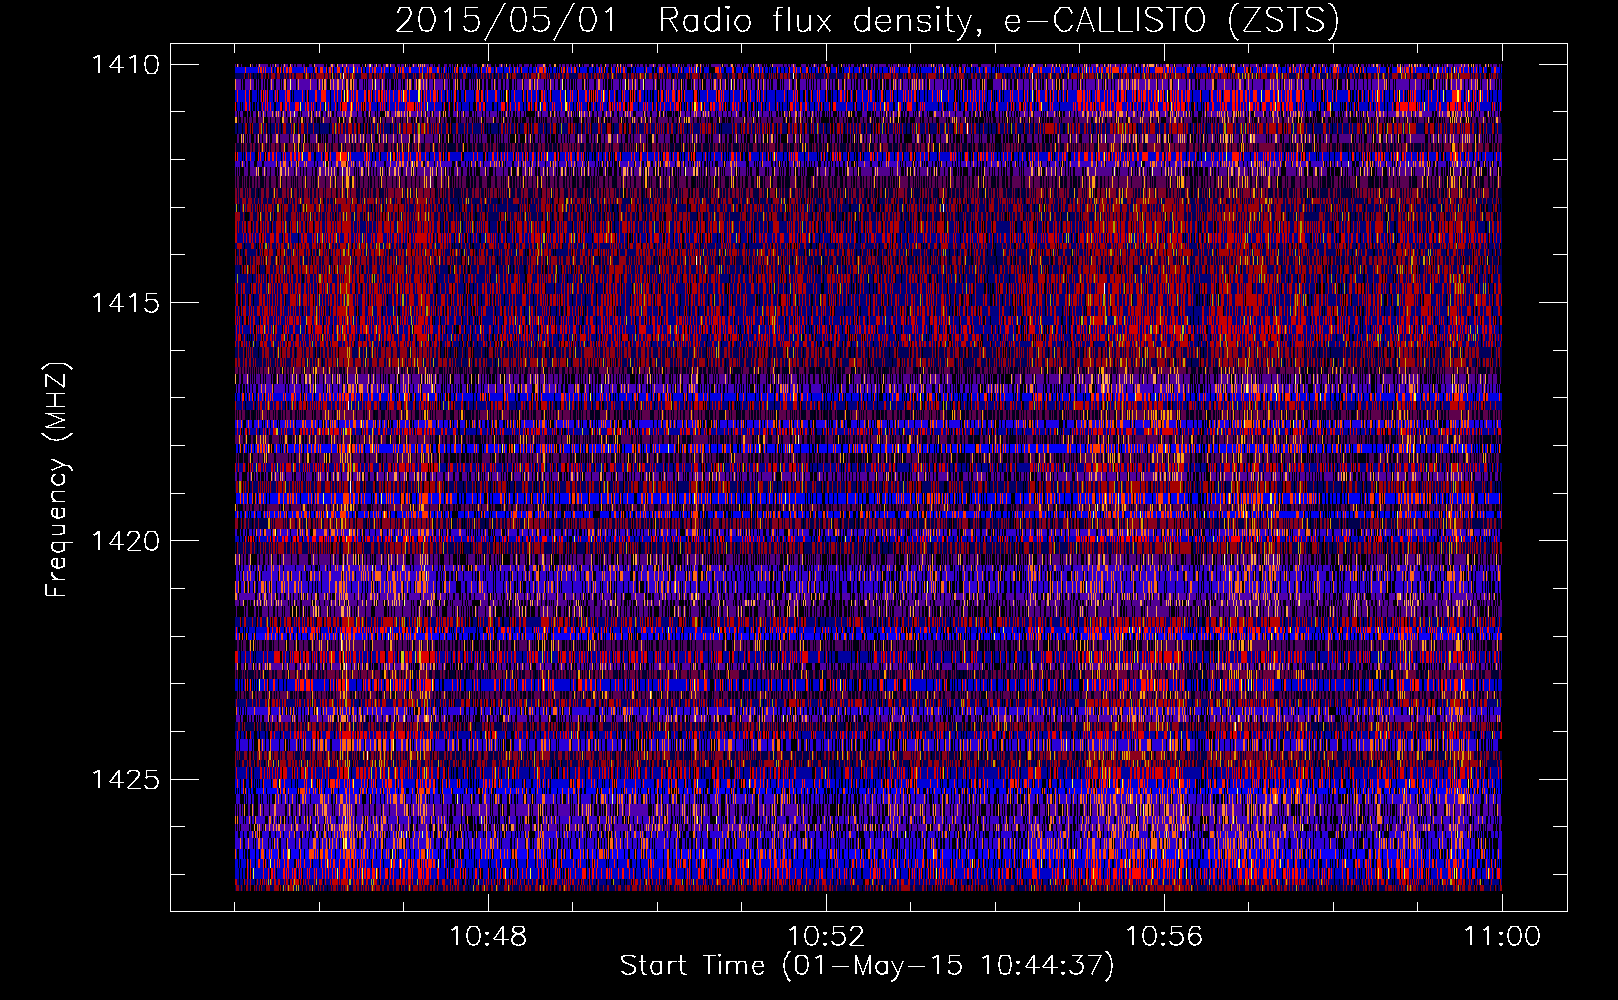The width and height of the screenshot is (1618, 1000).
Task: Click the 'Start Time (01-May-15 10:44:37)' label
Action: (867, 966)
